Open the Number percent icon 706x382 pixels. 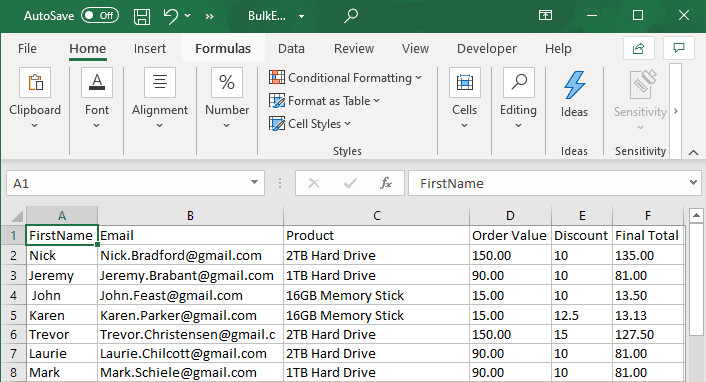[x=227, y=82]
